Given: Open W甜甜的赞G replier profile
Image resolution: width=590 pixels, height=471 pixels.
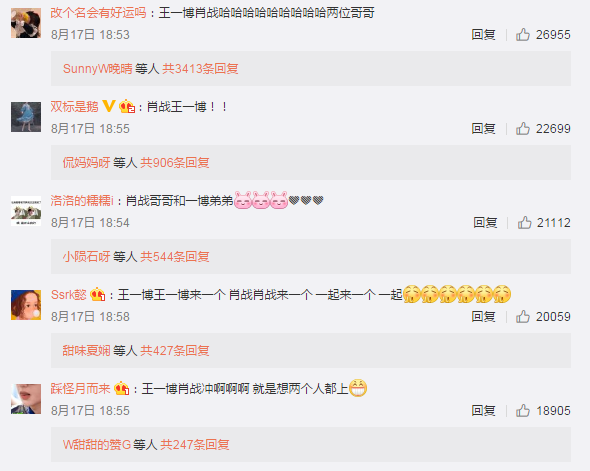Looking at the screenshot, I should click(97, 445).
